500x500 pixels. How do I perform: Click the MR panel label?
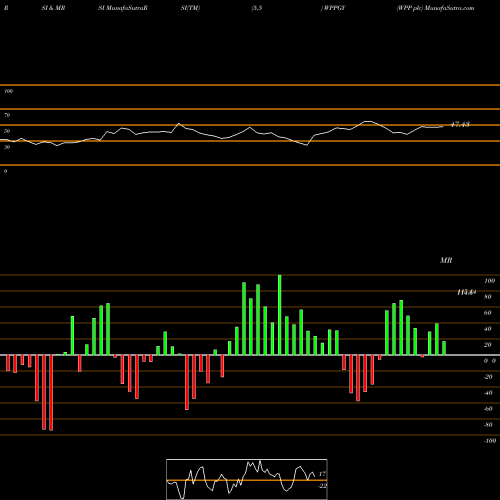click(x=446, y=260)
